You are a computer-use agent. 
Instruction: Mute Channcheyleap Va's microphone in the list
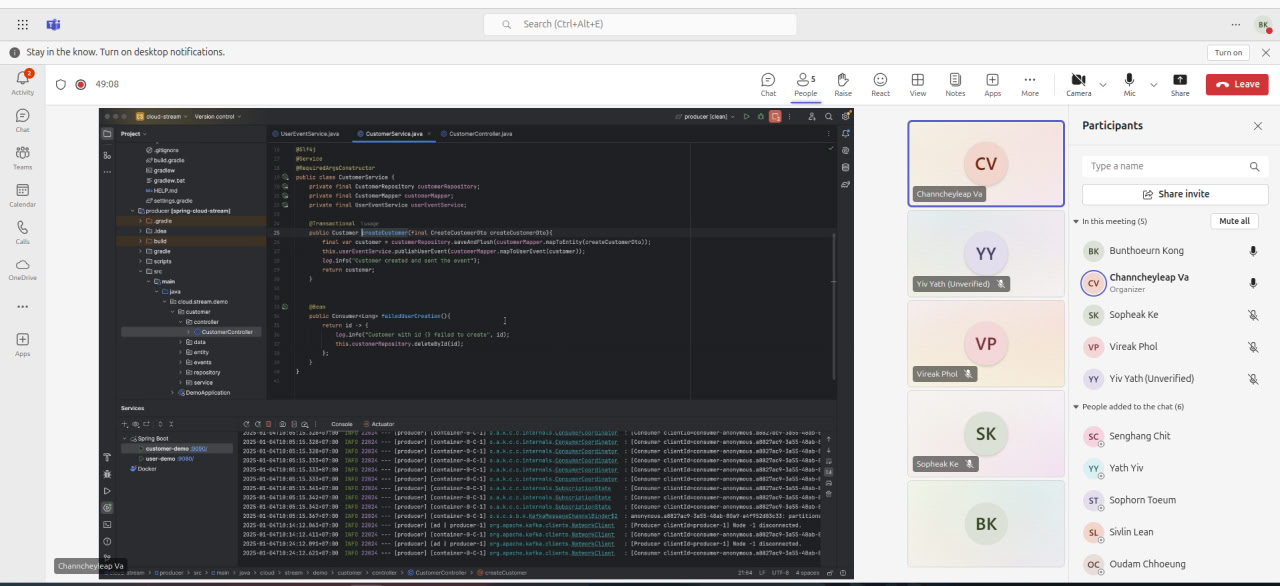click(x=1253, y=284)
